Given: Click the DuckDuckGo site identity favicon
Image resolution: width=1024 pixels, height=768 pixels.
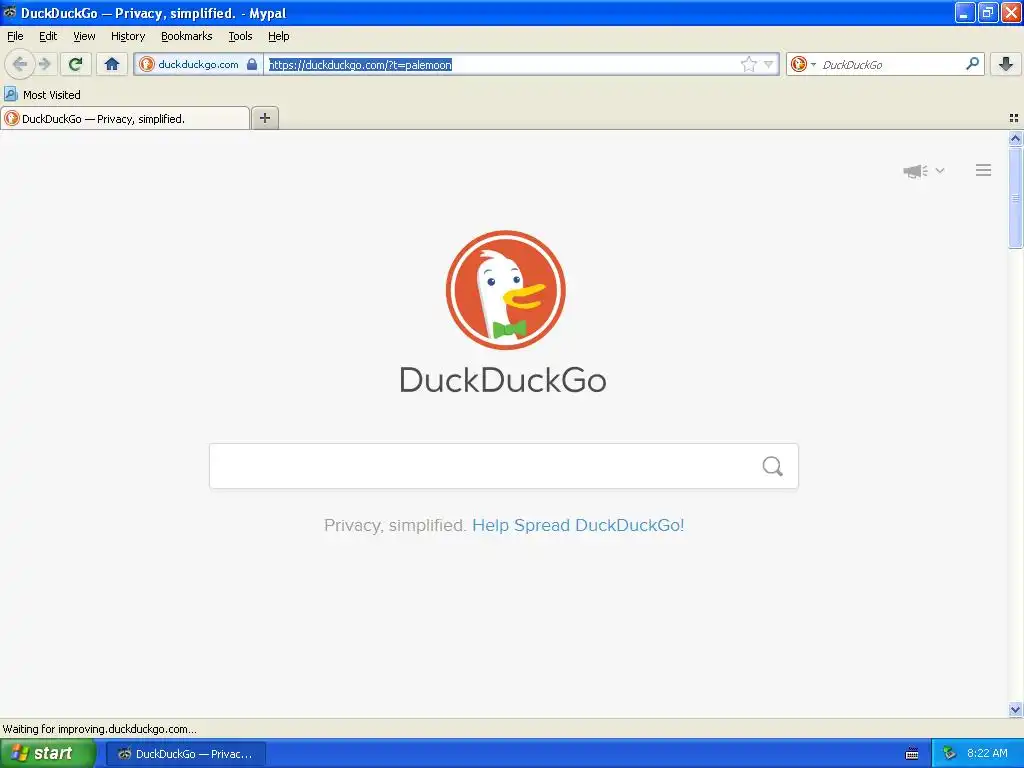Looking at the screenshot, I should pos(147,64).
